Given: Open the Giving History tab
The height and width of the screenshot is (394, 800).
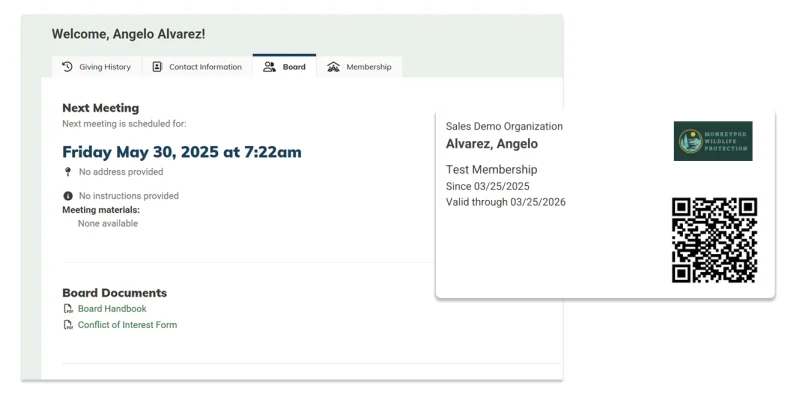Looking at the screenshot, I should click(x=96, y=67).
